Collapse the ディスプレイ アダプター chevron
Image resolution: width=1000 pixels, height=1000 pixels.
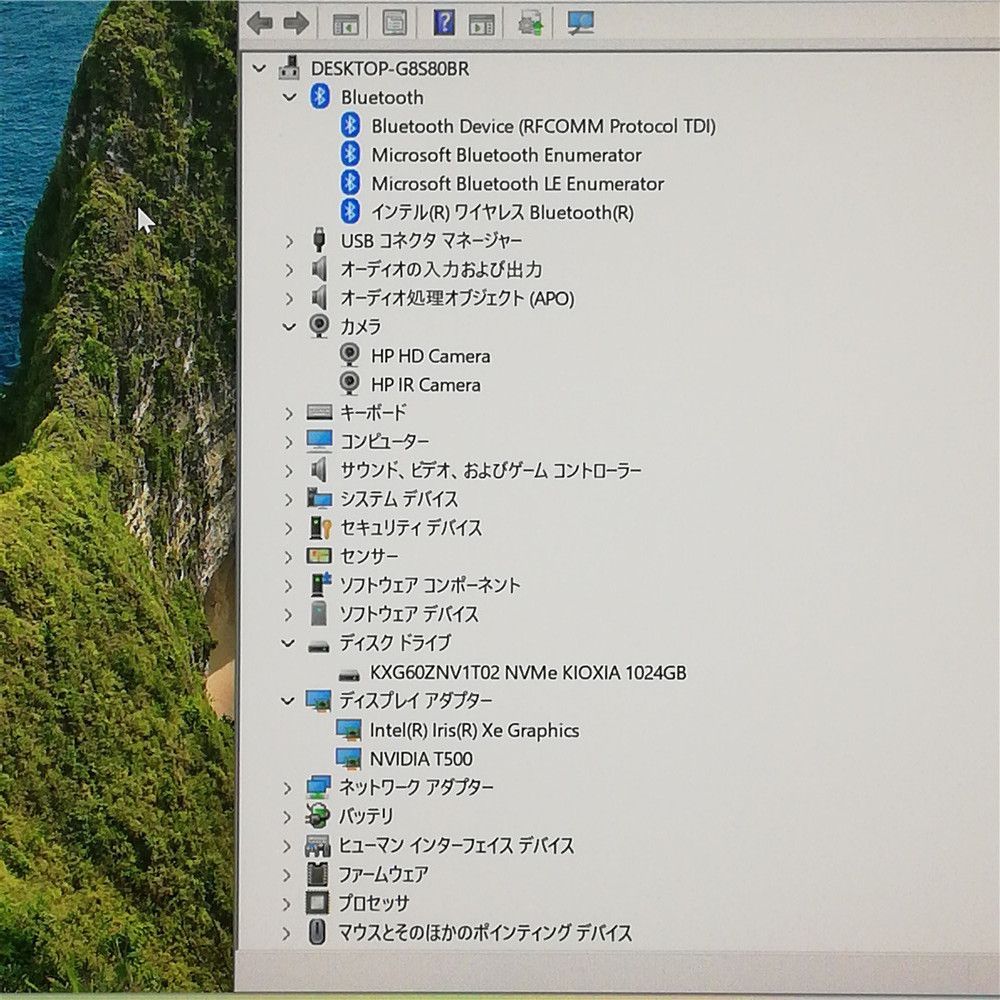click(288, 701)
